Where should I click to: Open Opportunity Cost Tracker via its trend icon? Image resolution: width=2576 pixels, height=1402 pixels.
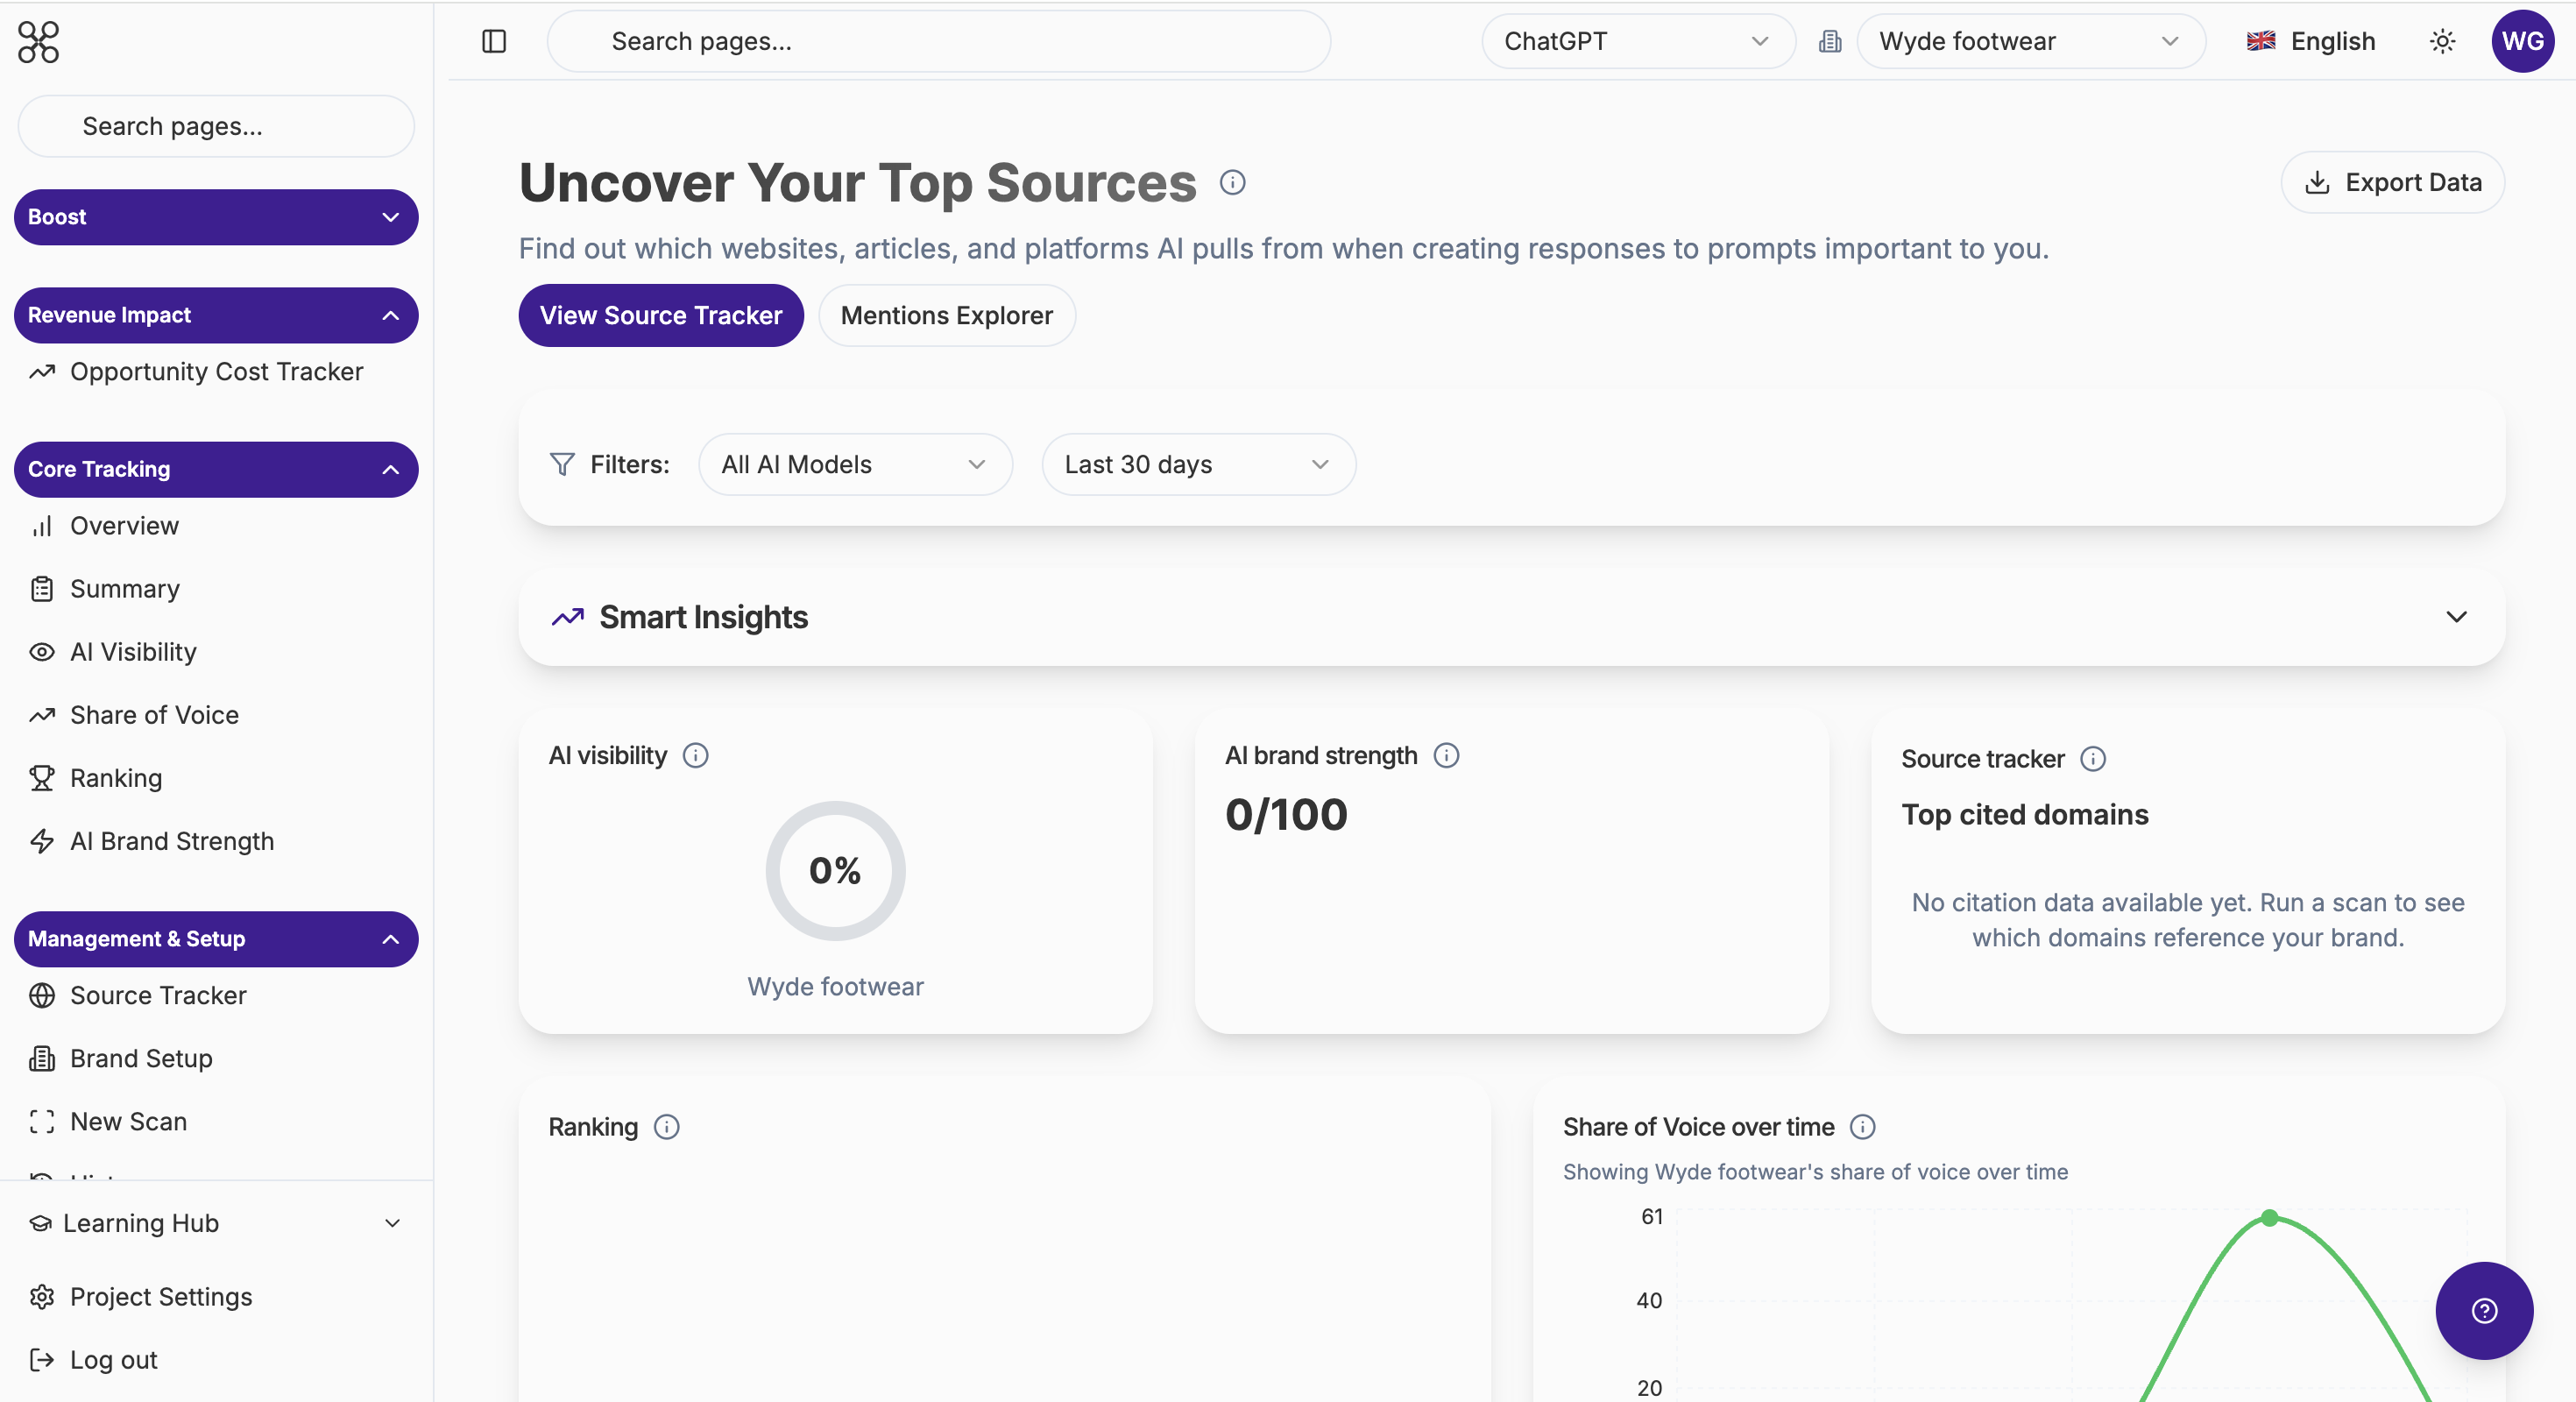[x=42, y=372]
